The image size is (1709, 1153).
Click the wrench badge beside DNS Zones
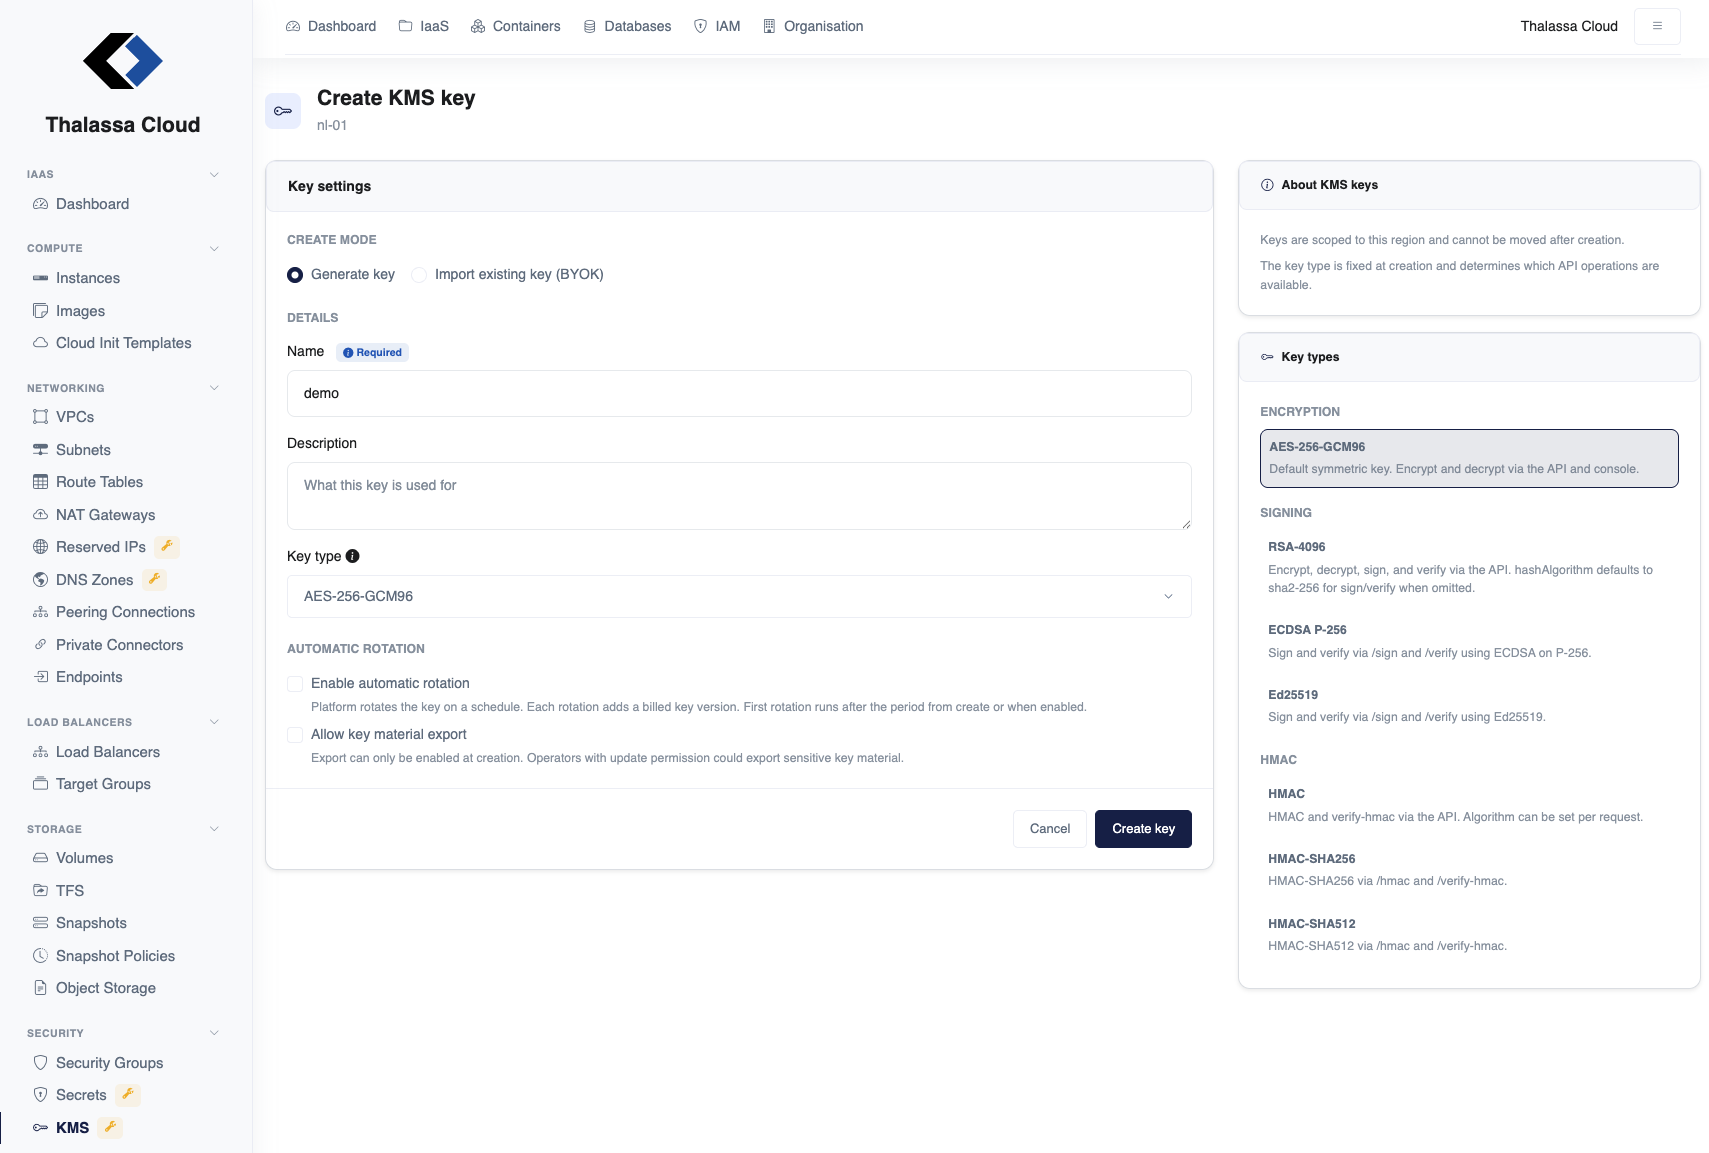pos(154,579)
